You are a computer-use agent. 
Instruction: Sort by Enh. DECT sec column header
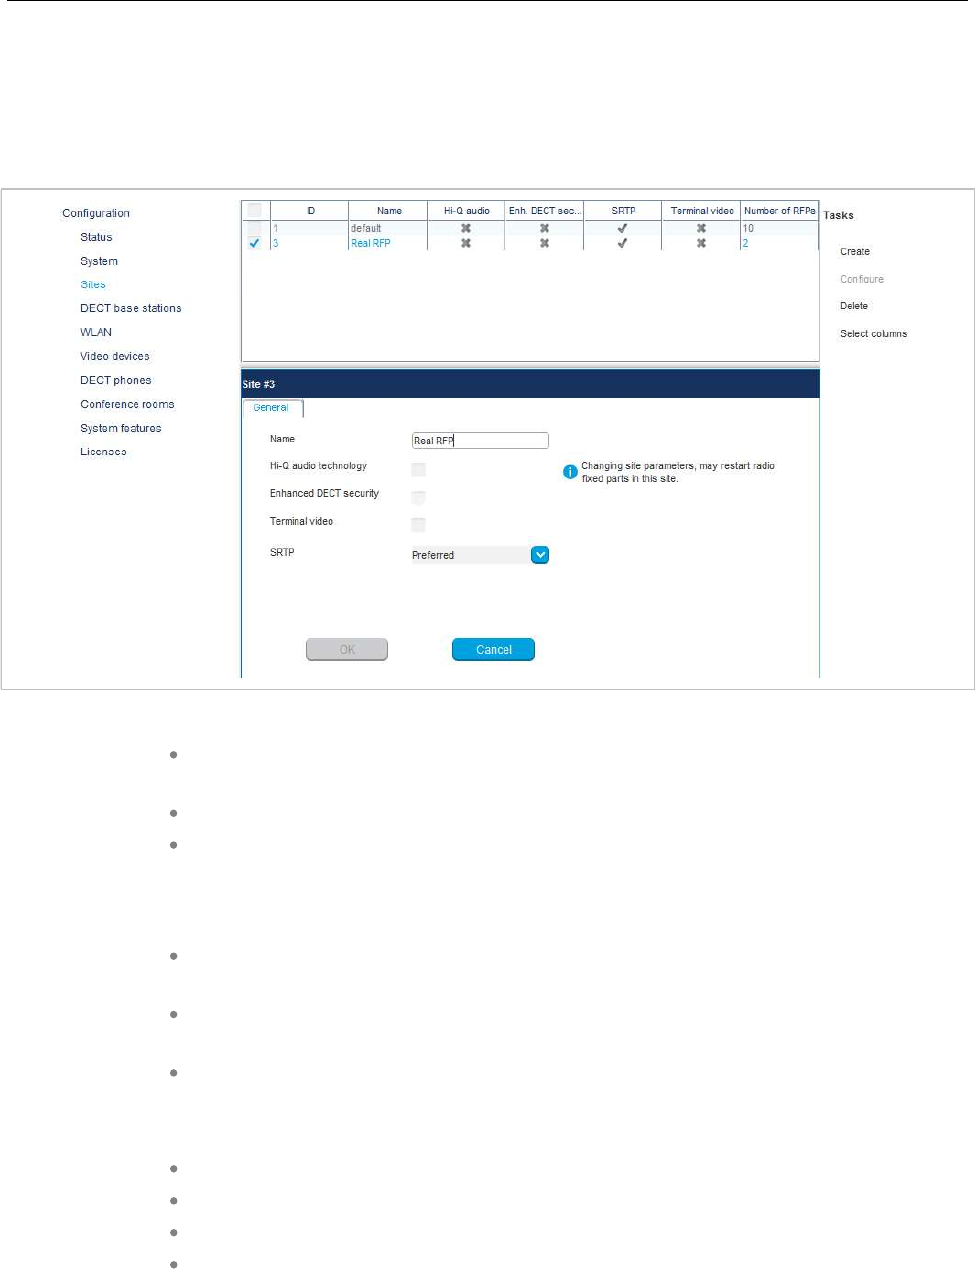tap(545, 211)
